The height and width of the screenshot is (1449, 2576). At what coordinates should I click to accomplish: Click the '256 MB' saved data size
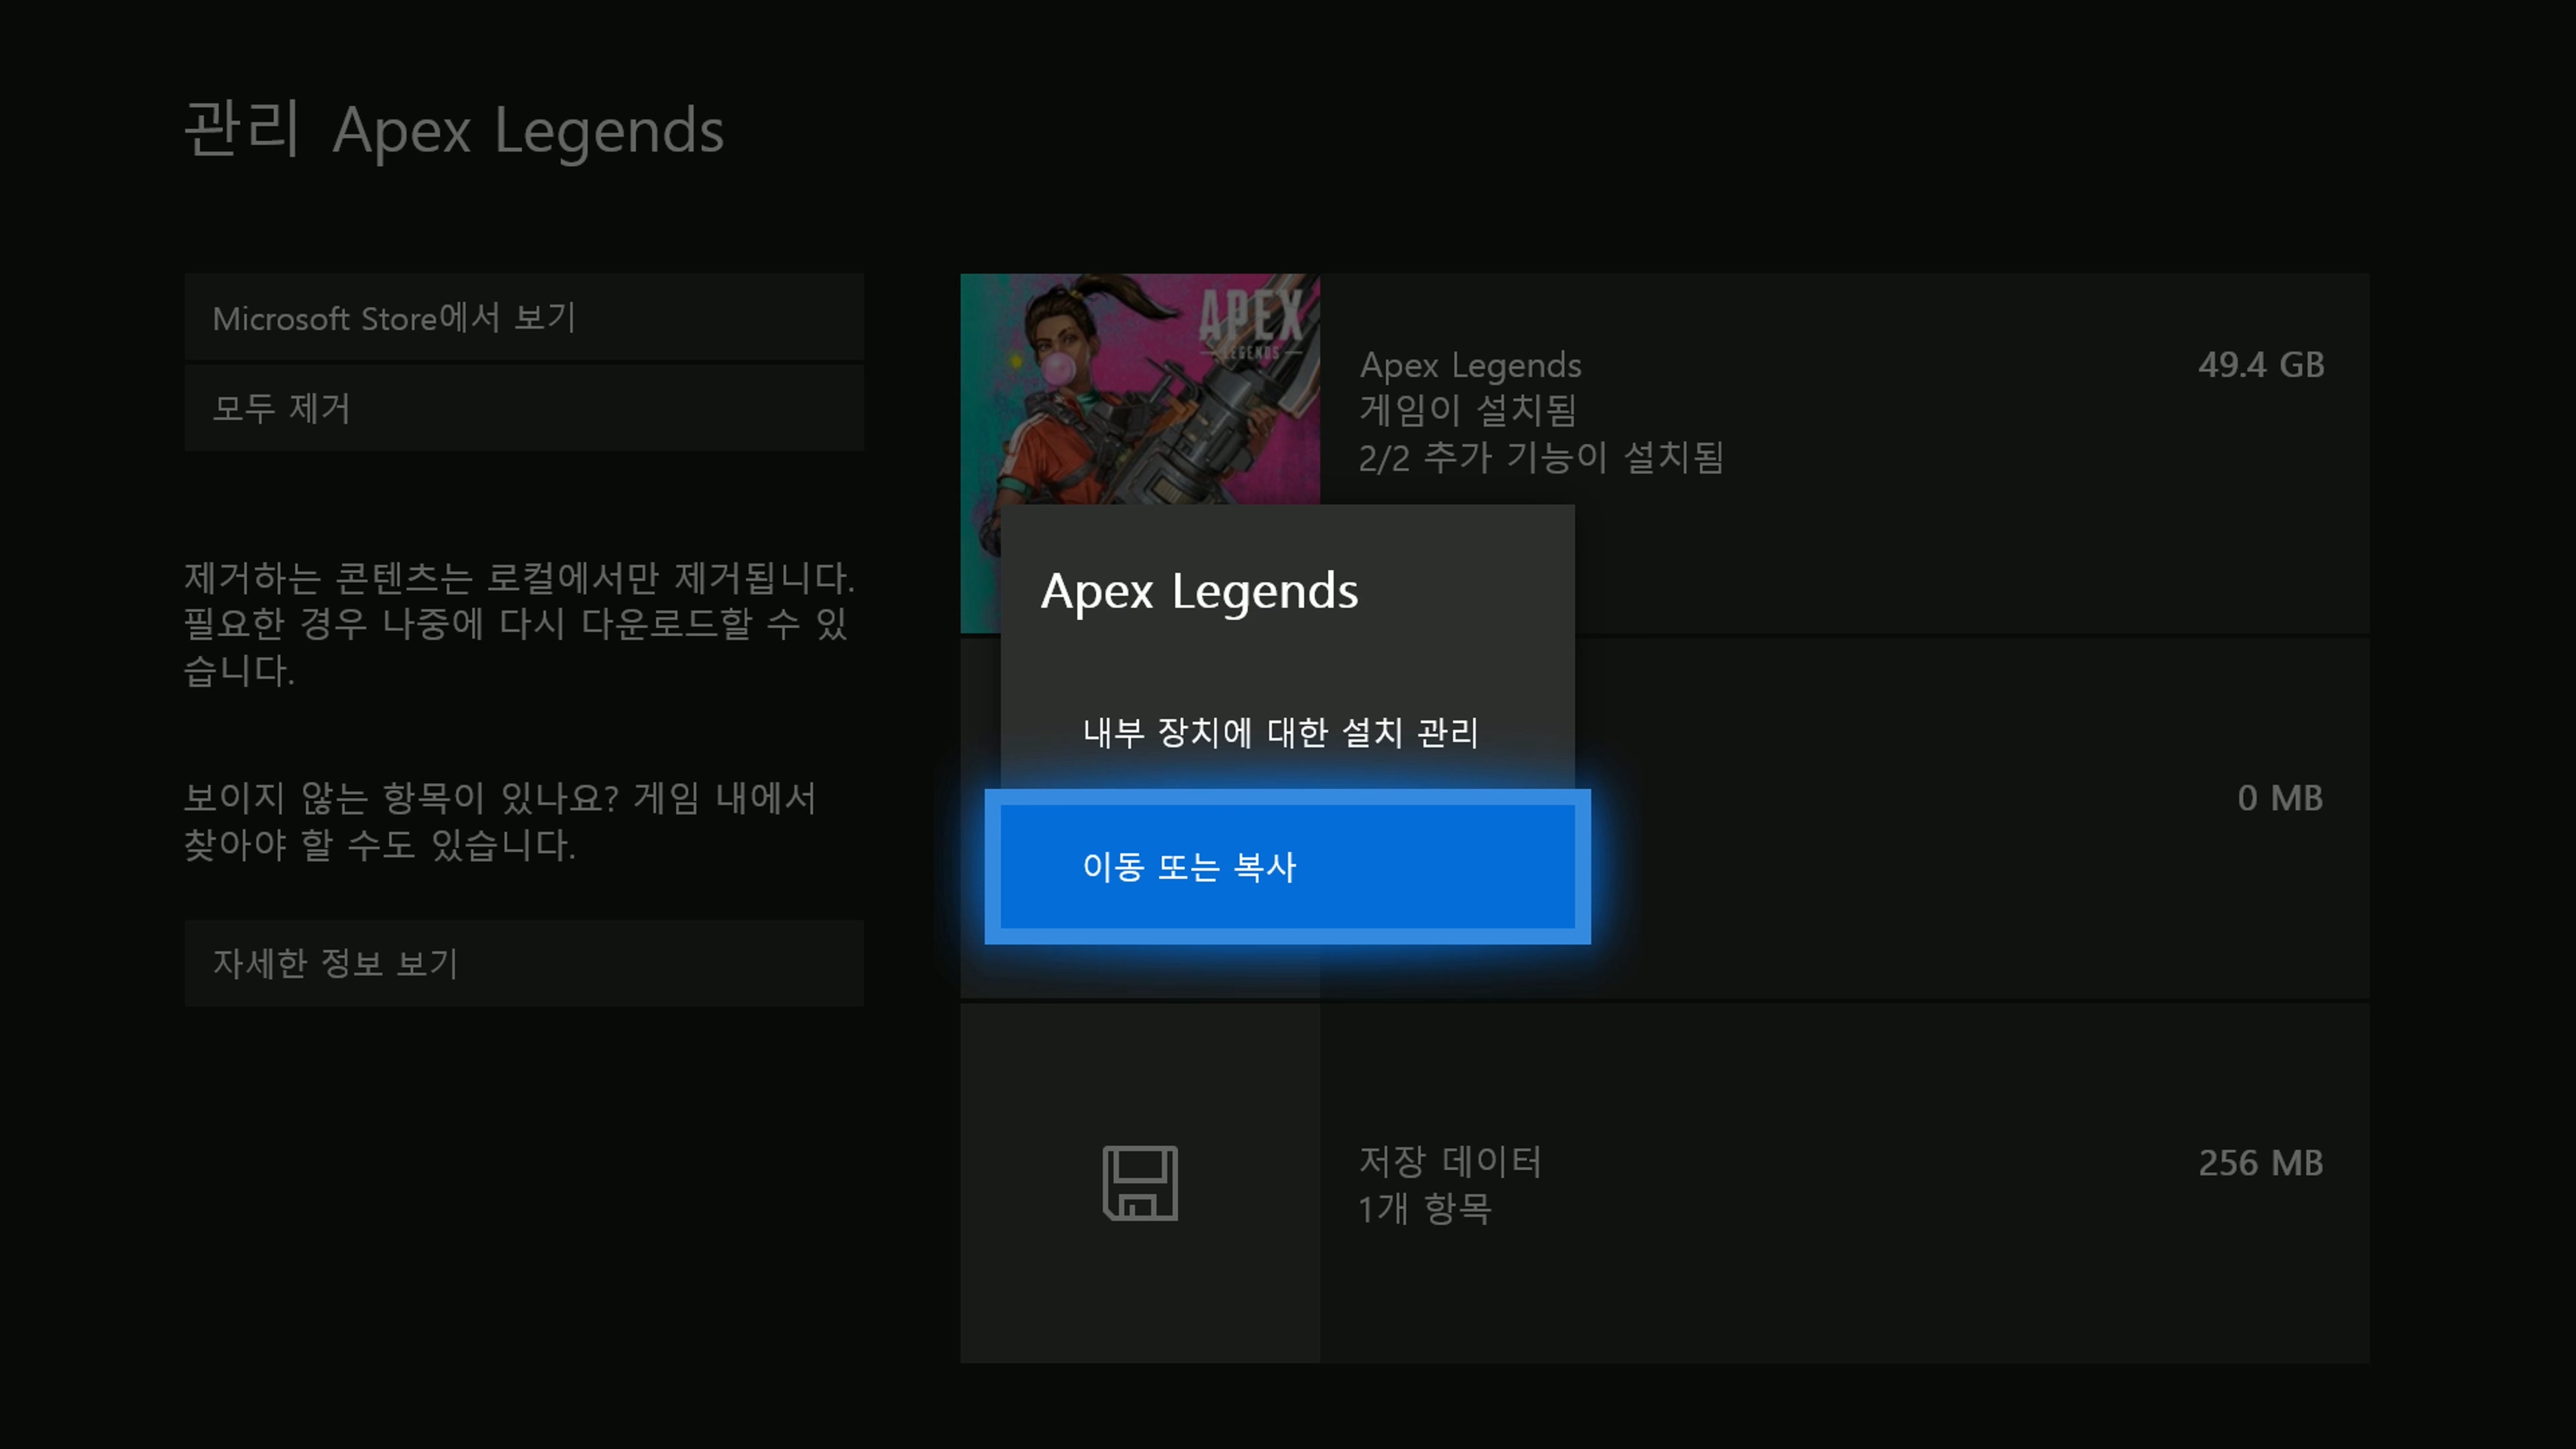click(2260, 1163)
